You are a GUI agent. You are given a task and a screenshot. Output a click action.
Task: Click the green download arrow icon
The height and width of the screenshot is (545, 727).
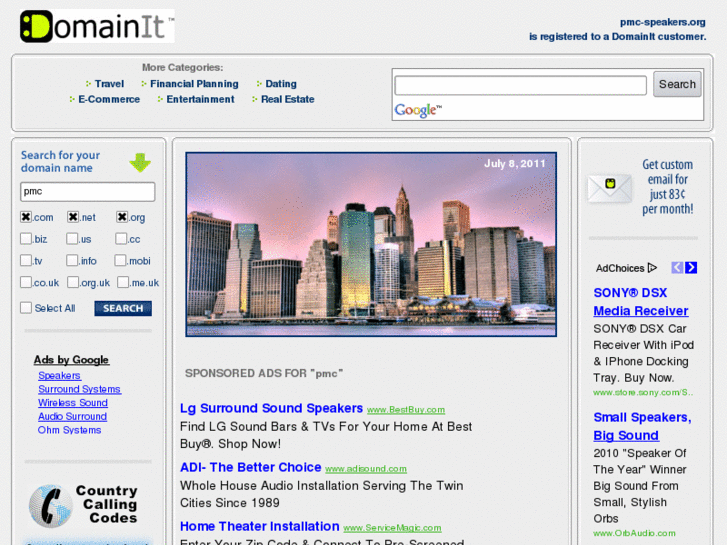[x=140, y=163]
